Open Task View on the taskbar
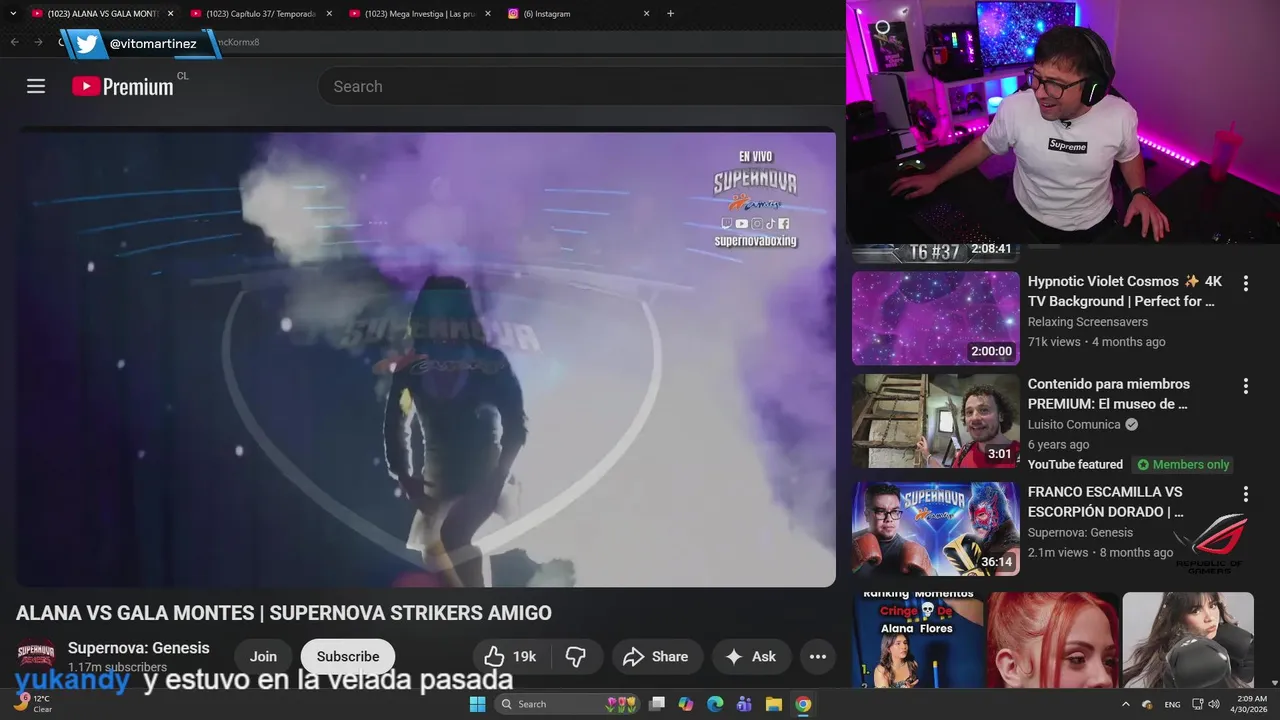 coord(657,704)
